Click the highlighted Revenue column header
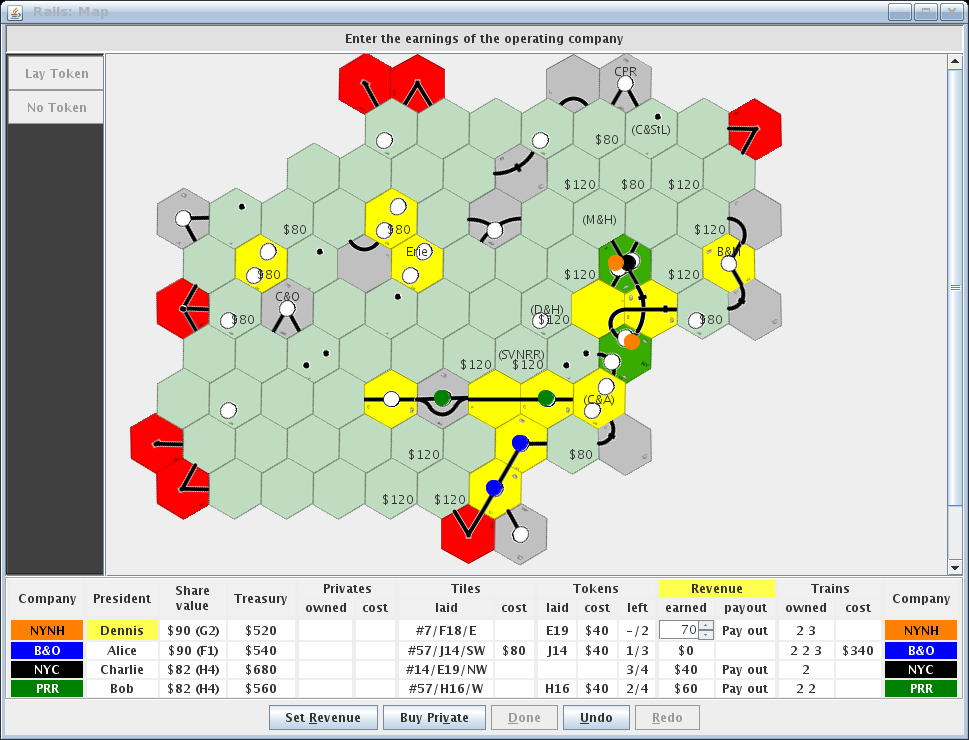969x740 pixels. click(716, 589)
